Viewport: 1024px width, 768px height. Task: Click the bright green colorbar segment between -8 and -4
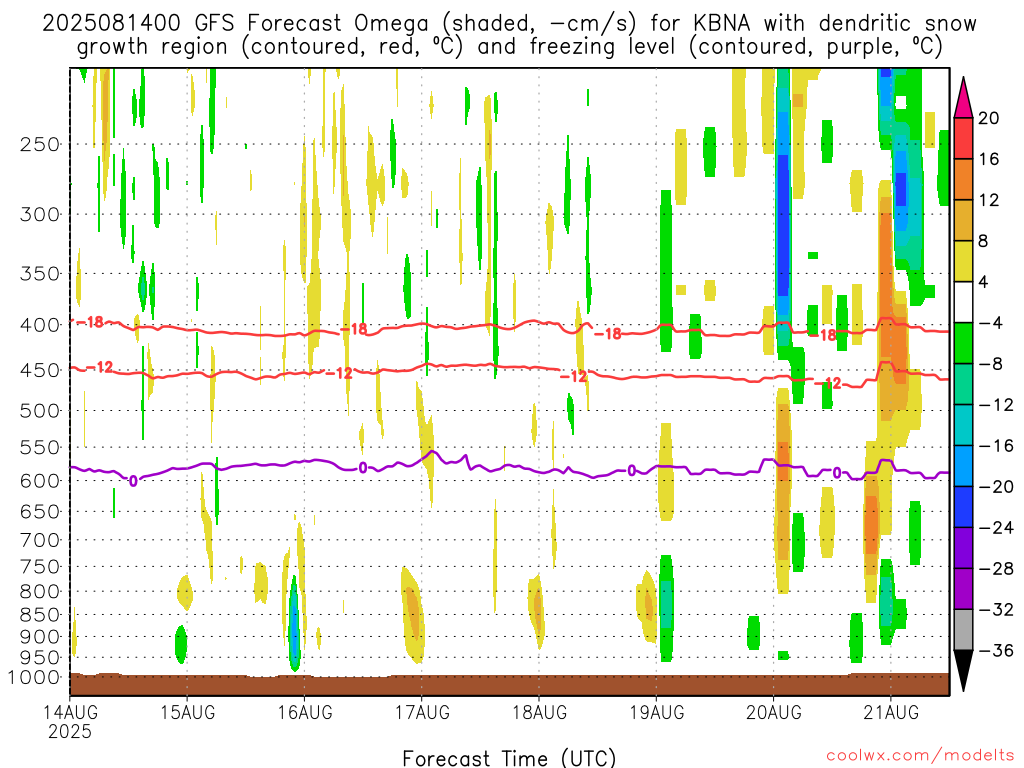pyautogui.click(x=963, y=344)
